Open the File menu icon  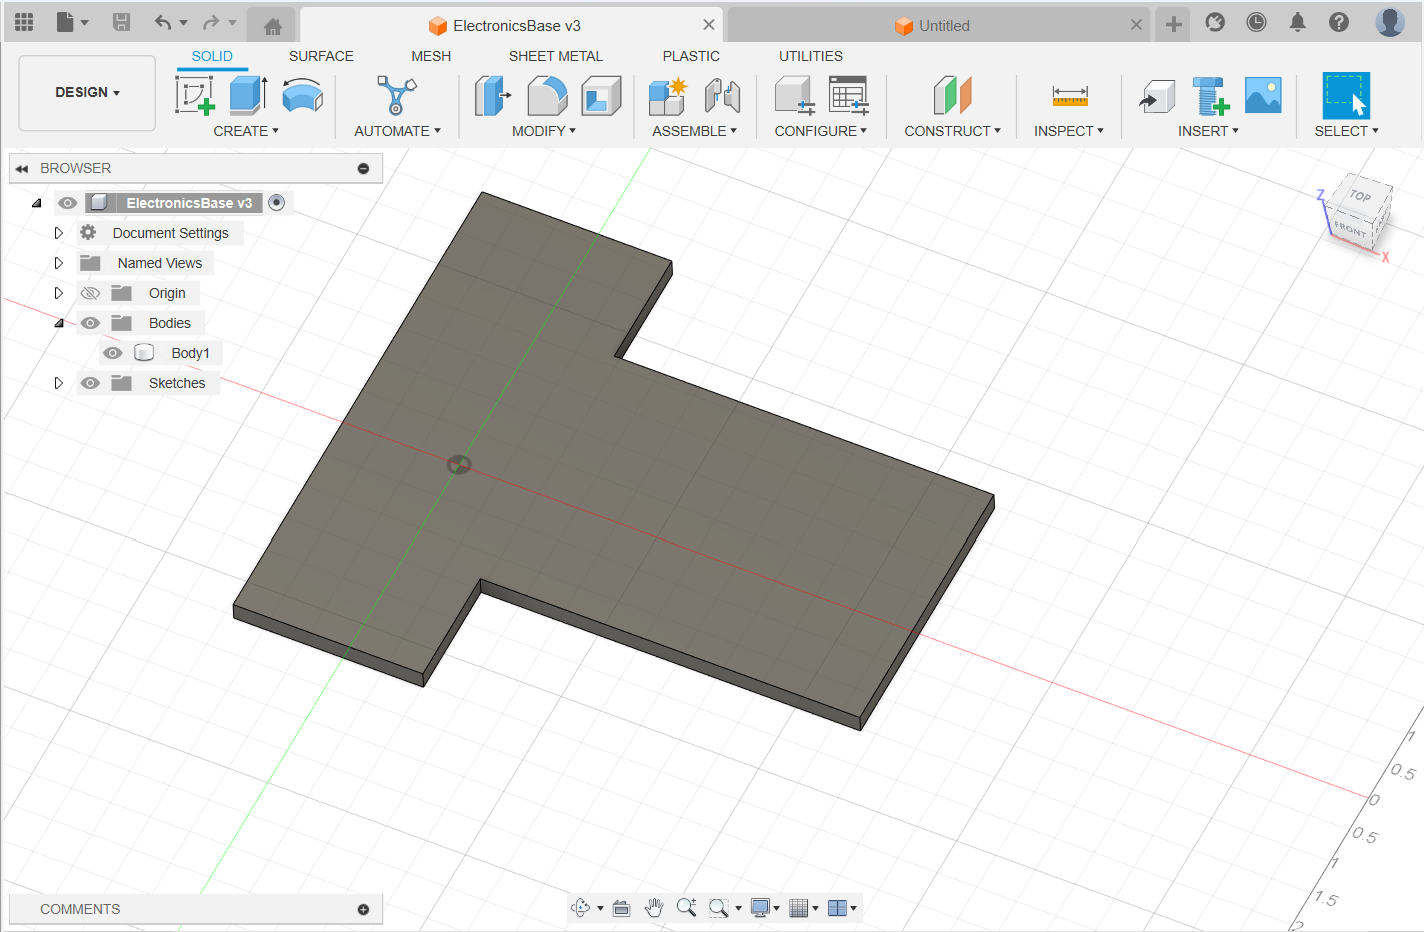72,22
